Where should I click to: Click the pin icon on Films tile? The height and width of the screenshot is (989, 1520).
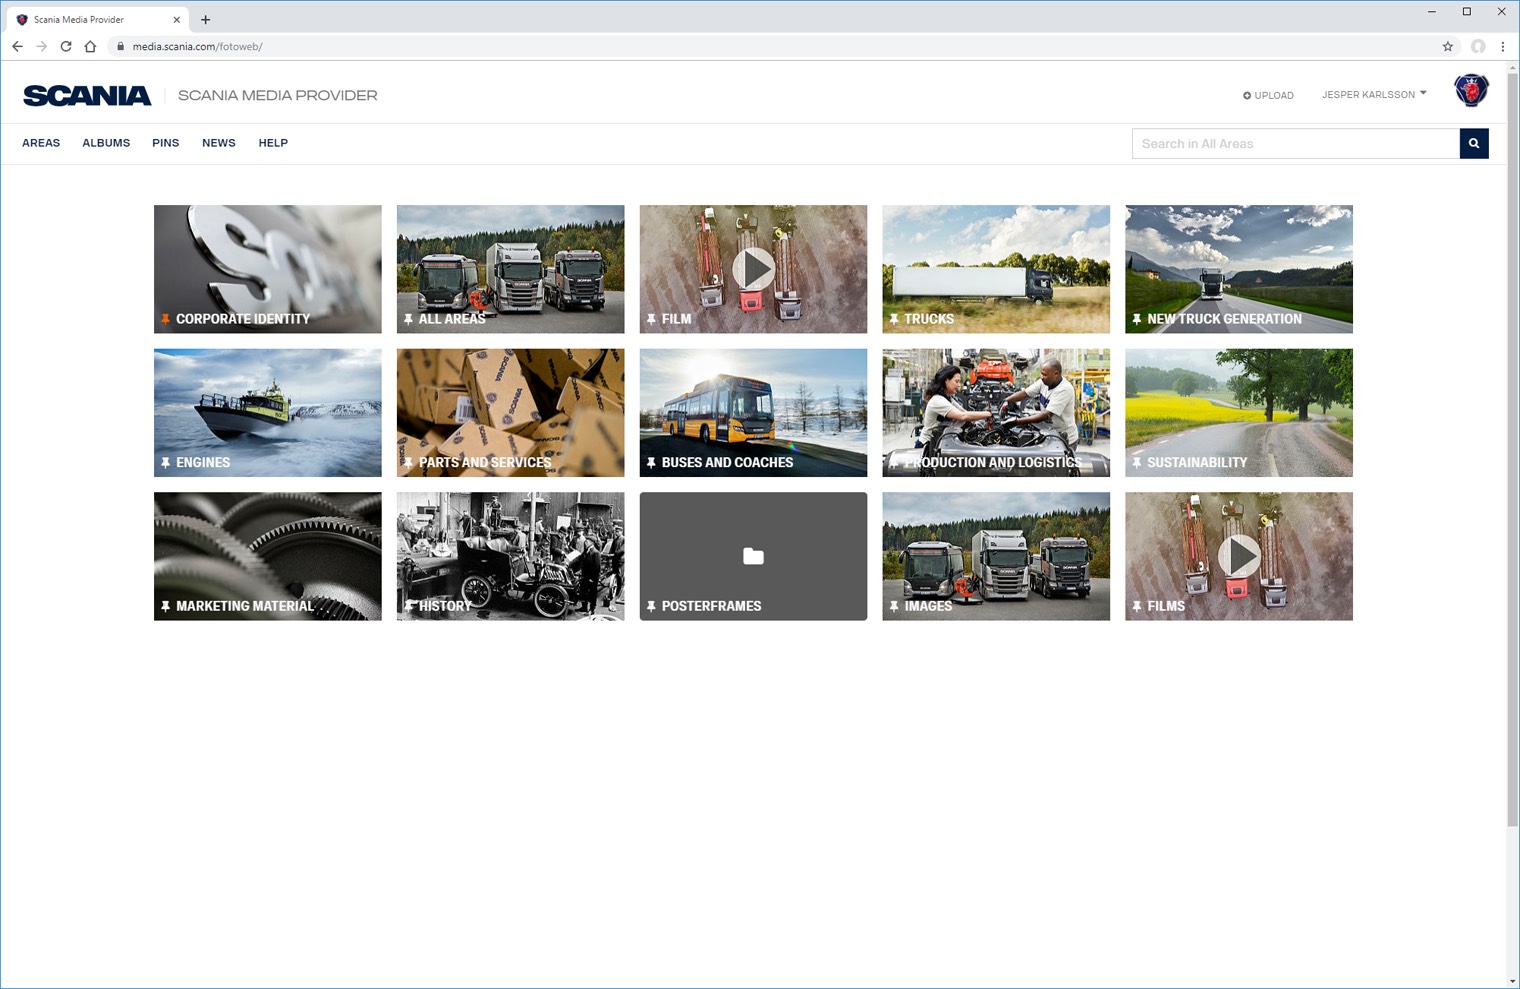click(1137, 606)
